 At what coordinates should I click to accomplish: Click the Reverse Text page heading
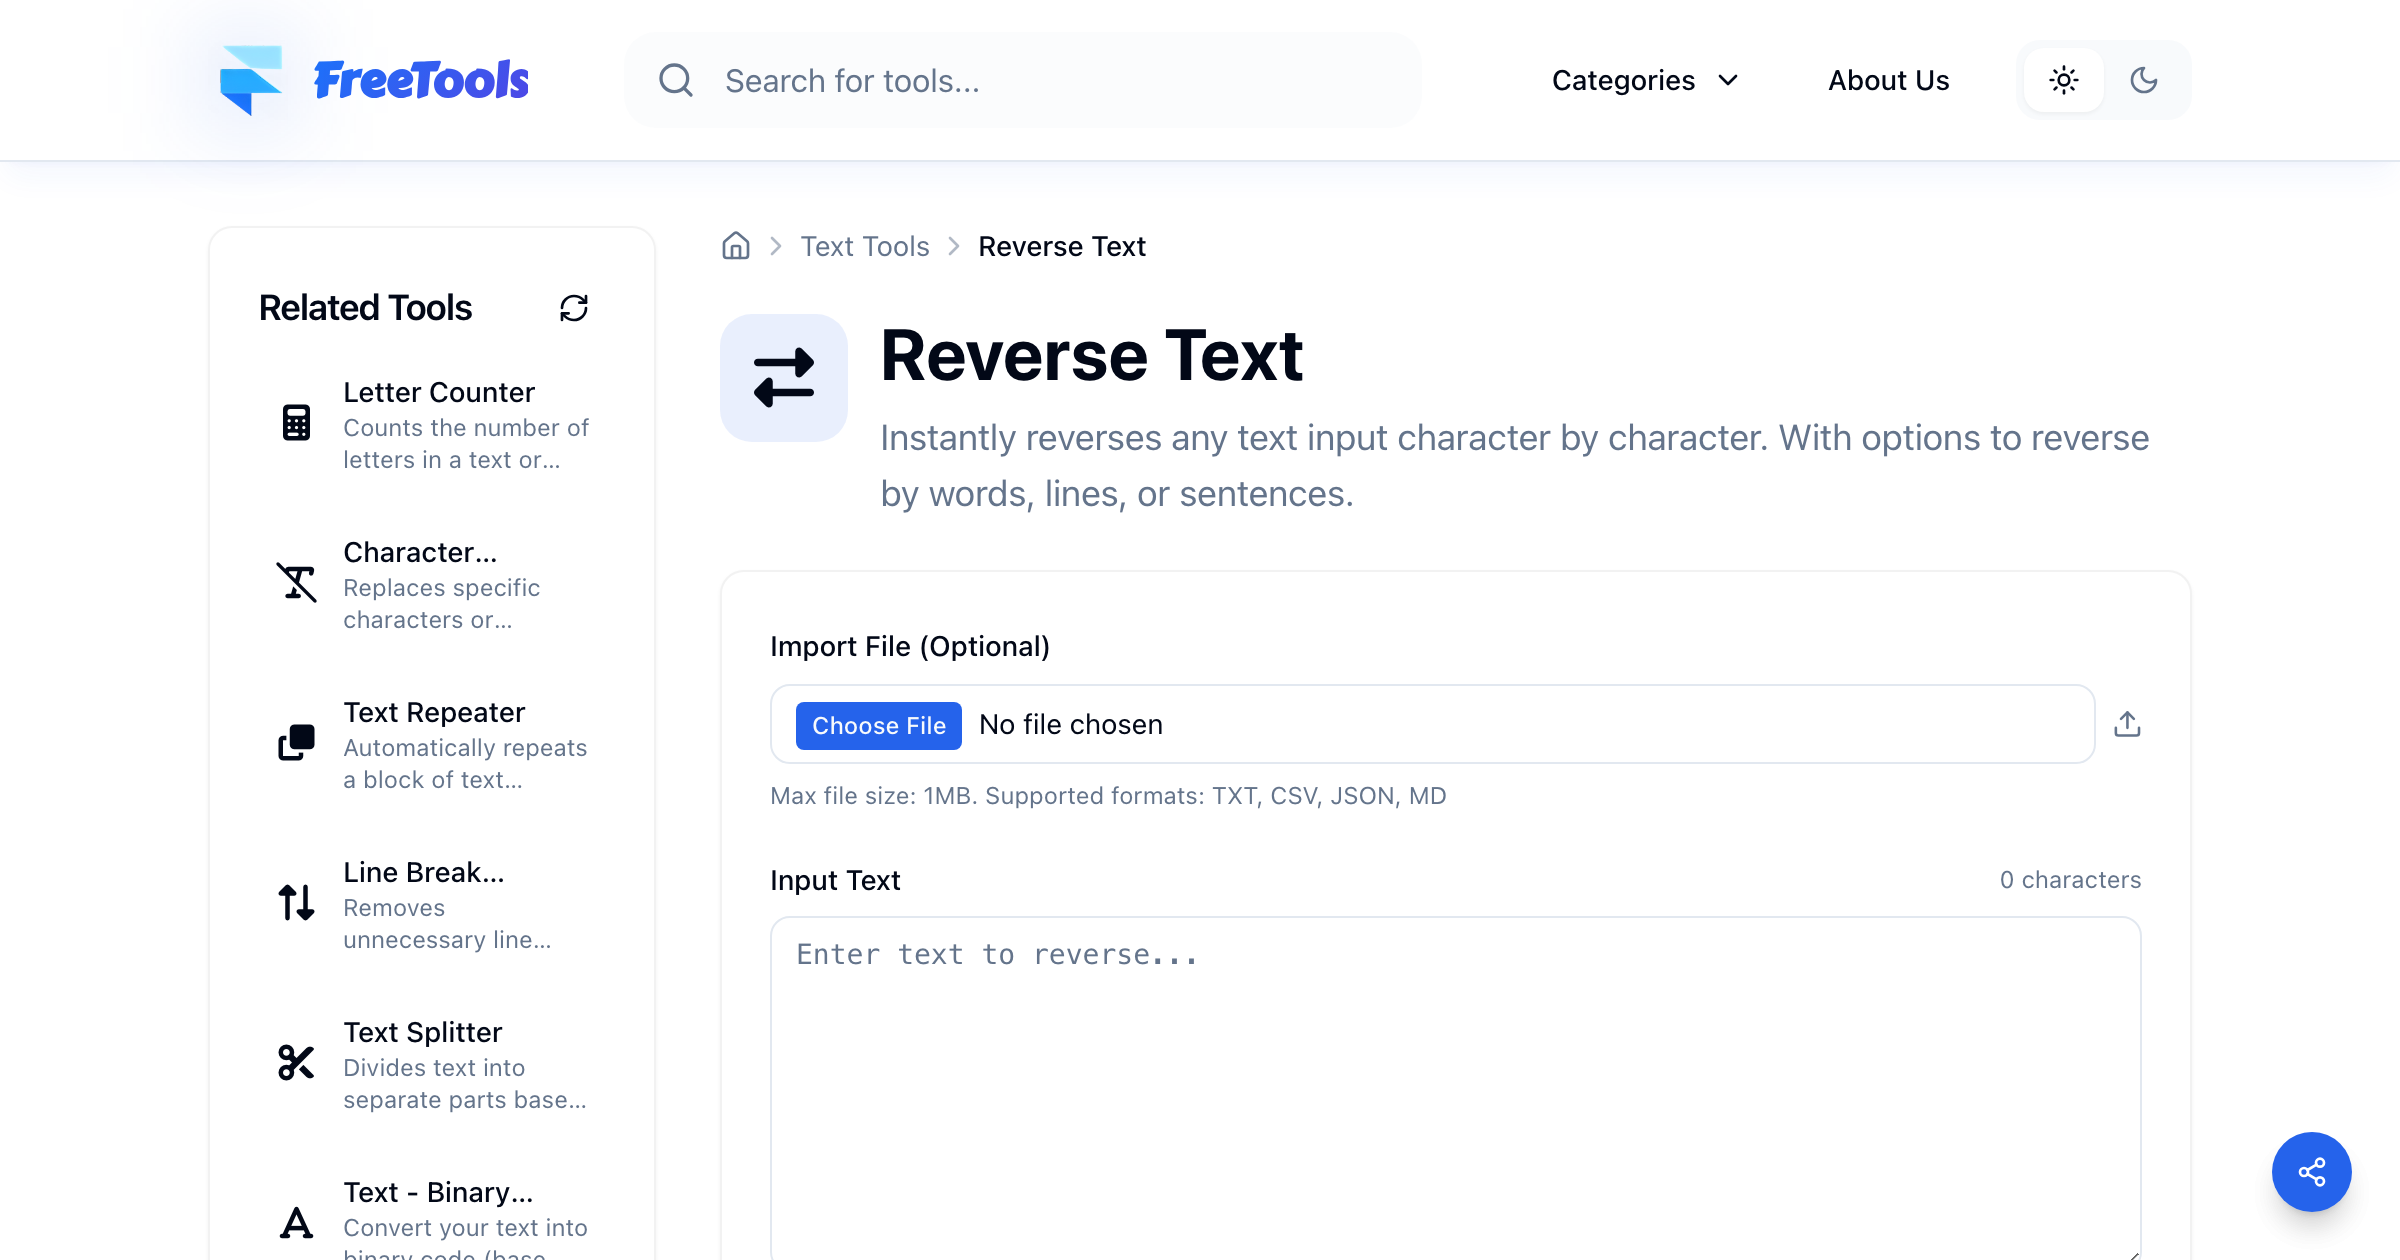(x=1091, y=356)
